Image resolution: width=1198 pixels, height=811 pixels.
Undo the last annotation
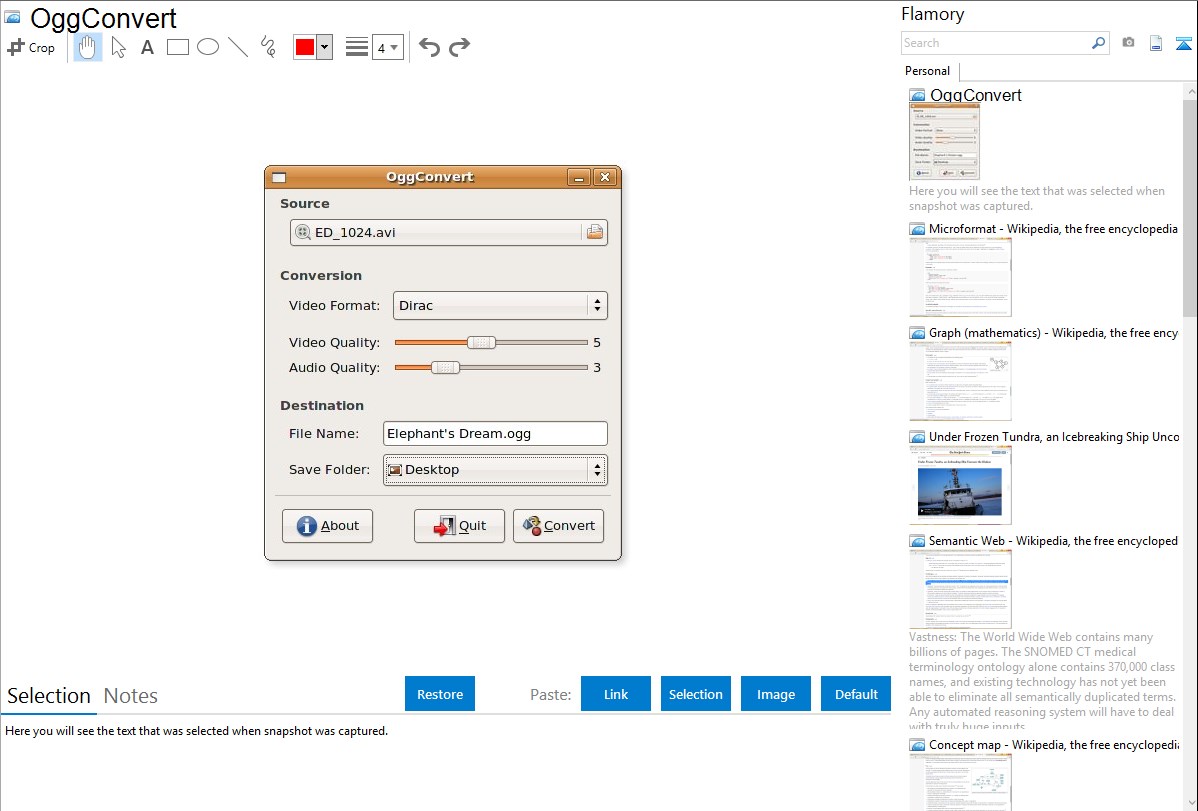pyautogui.click(x=429, y=47)
